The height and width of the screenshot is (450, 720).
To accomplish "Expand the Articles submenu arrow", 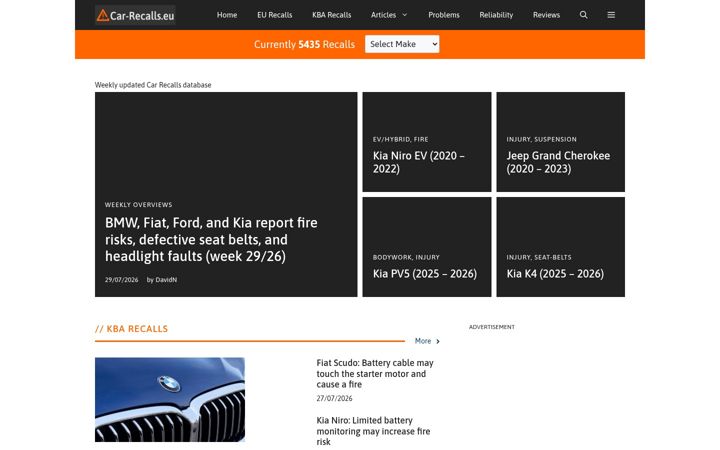I will coord(405,15).
